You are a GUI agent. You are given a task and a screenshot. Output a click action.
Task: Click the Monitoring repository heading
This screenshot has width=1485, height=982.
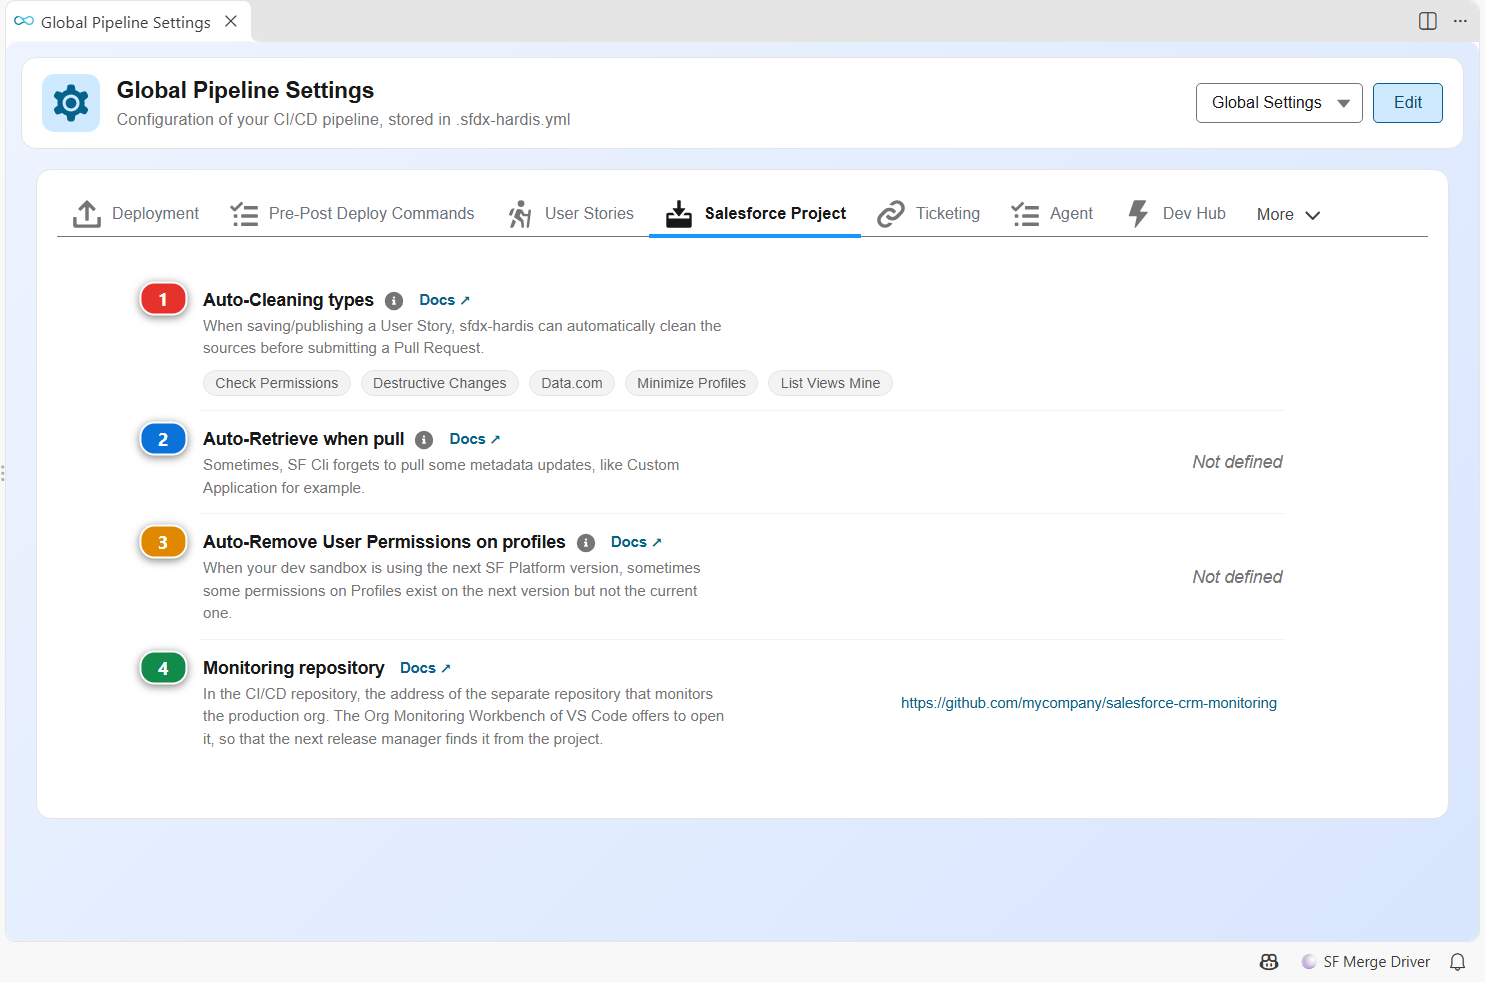[294, 668]
